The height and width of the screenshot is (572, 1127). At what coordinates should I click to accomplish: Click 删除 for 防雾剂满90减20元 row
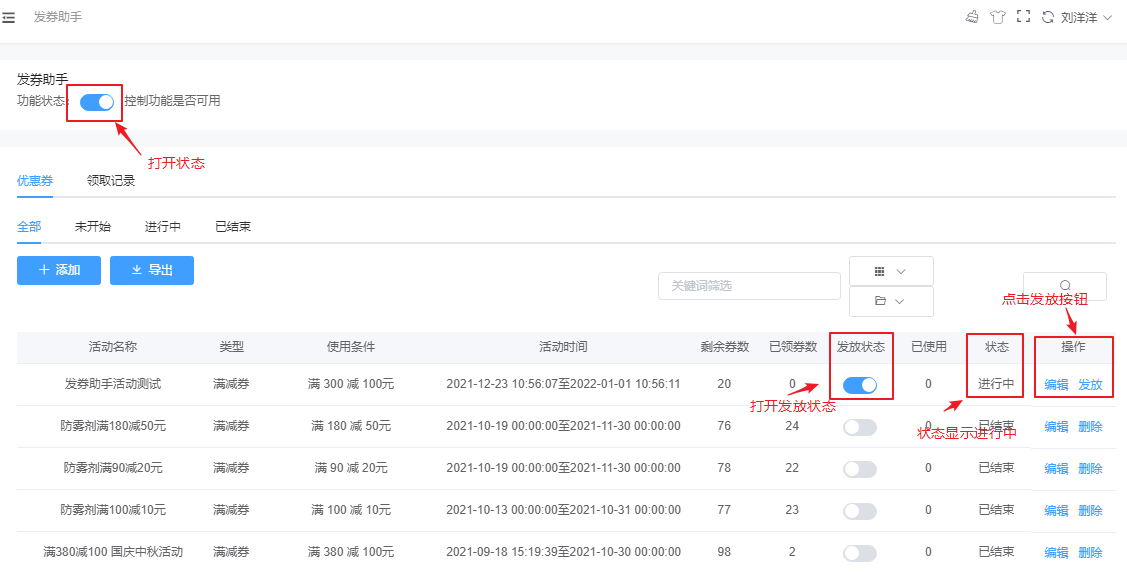1090,469
